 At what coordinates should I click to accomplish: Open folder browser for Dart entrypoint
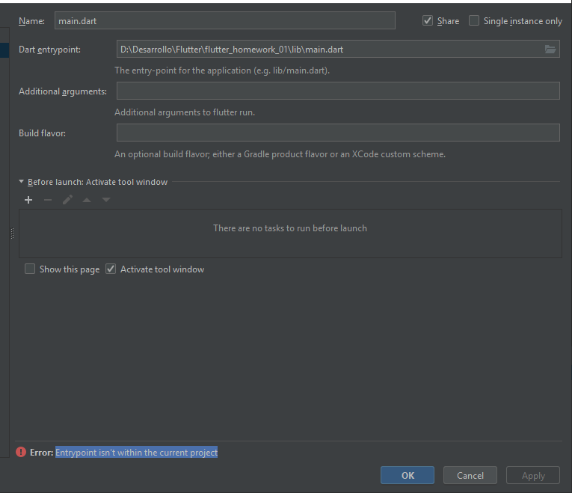550,49
